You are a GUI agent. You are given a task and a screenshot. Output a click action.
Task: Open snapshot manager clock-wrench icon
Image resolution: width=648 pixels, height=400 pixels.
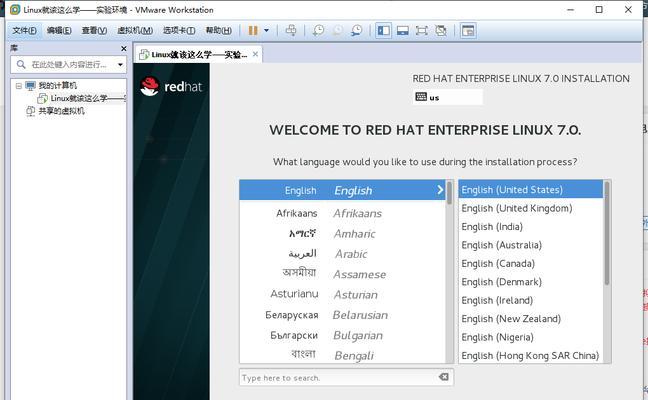click(x=357, y=31)
